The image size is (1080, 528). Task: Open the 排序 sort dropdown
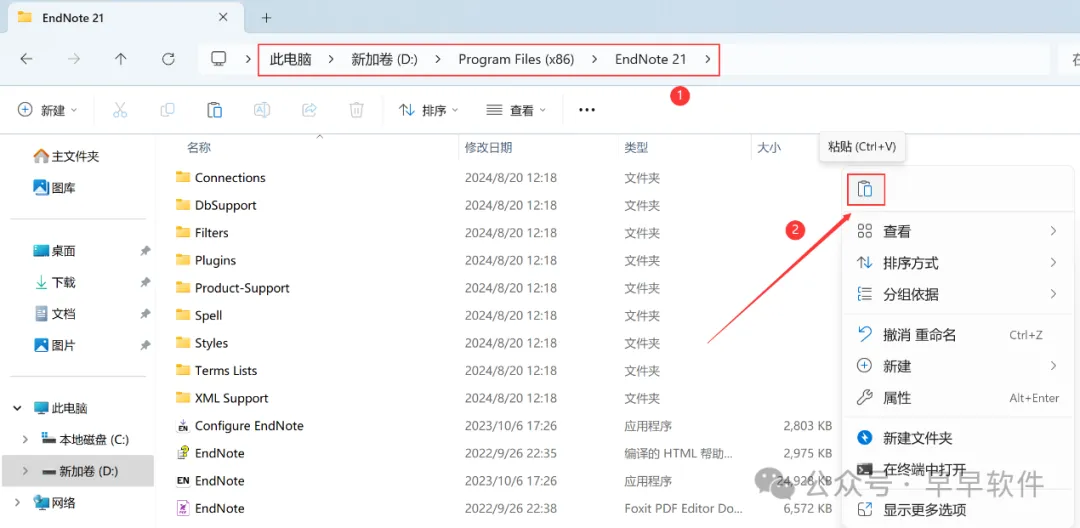429,109
